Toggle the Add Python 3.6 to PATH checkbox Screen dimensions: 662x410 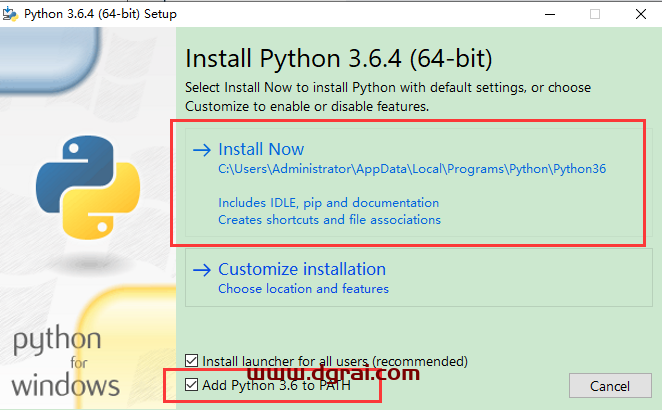tap(192, 384)
